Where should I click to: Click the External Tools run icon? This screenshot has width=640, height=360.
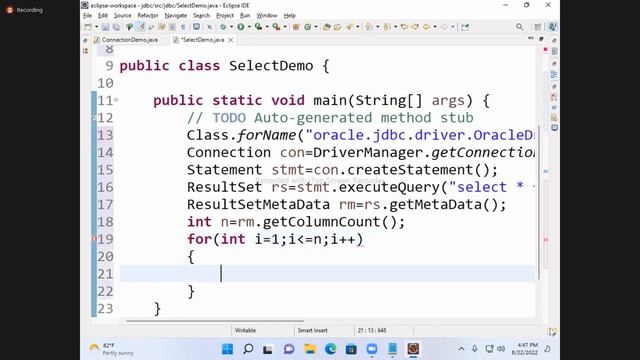(x=276, y=27)
